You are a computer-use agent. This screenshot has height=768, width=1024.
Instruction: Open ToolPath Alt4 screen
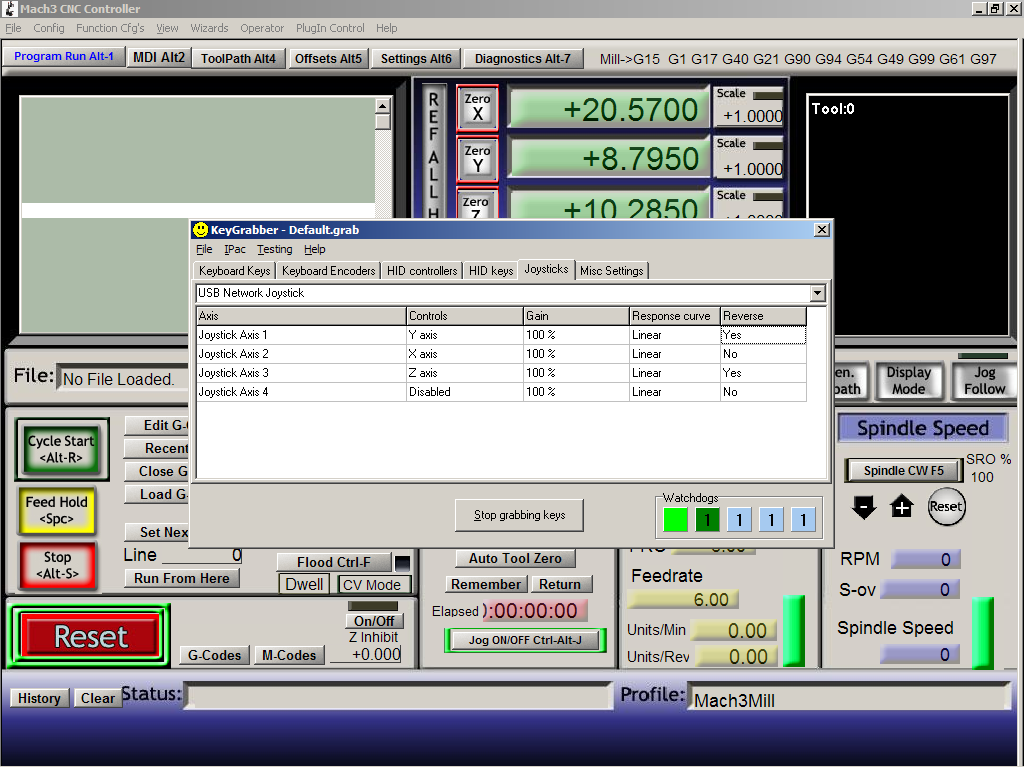click(x=238, y=59)
